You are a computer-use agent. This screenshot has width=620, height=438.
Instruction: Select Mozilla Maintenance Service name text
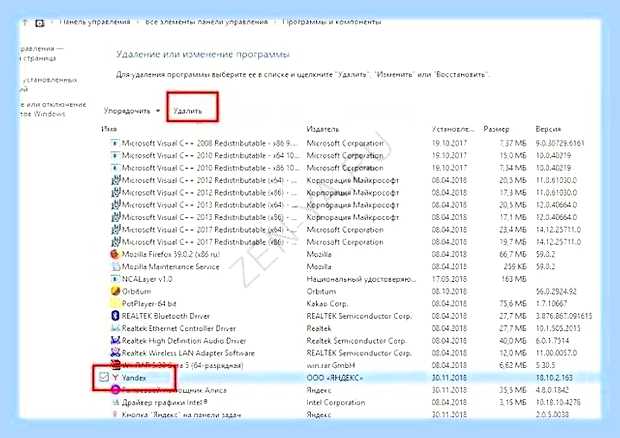tap(170, 266)
